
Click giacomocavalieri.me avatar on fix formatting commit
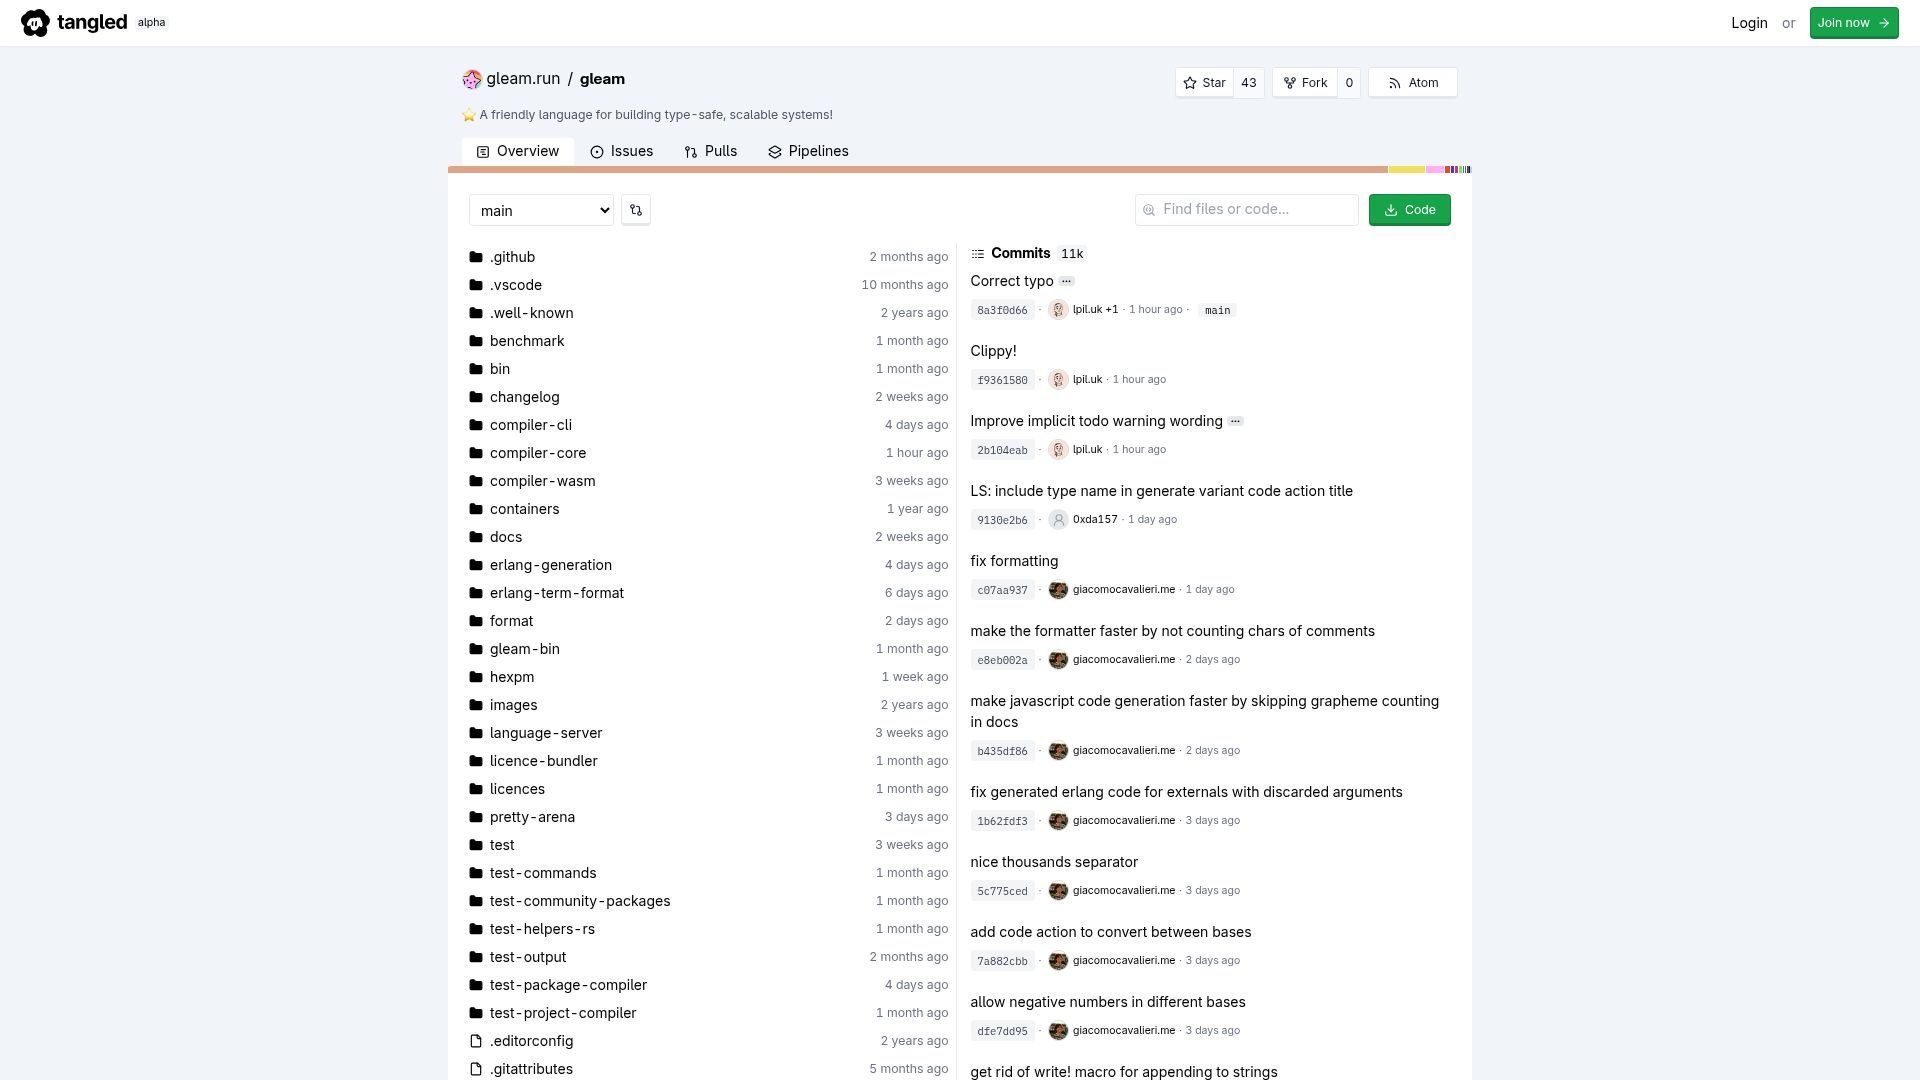coord(1058,590)
